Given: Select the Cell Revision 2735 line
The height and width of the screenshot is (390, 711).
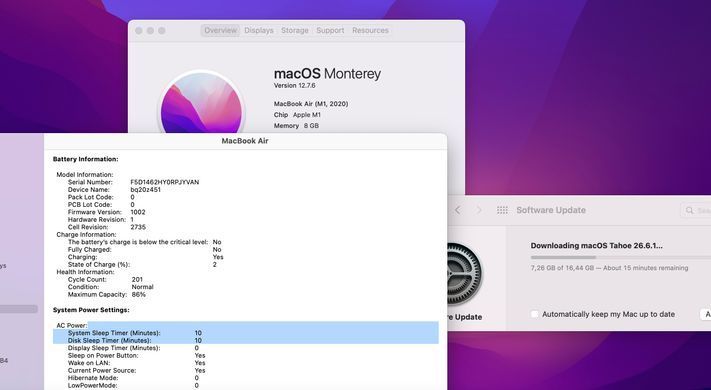Looking at the screenshot, I should click(x=107, y=227).
